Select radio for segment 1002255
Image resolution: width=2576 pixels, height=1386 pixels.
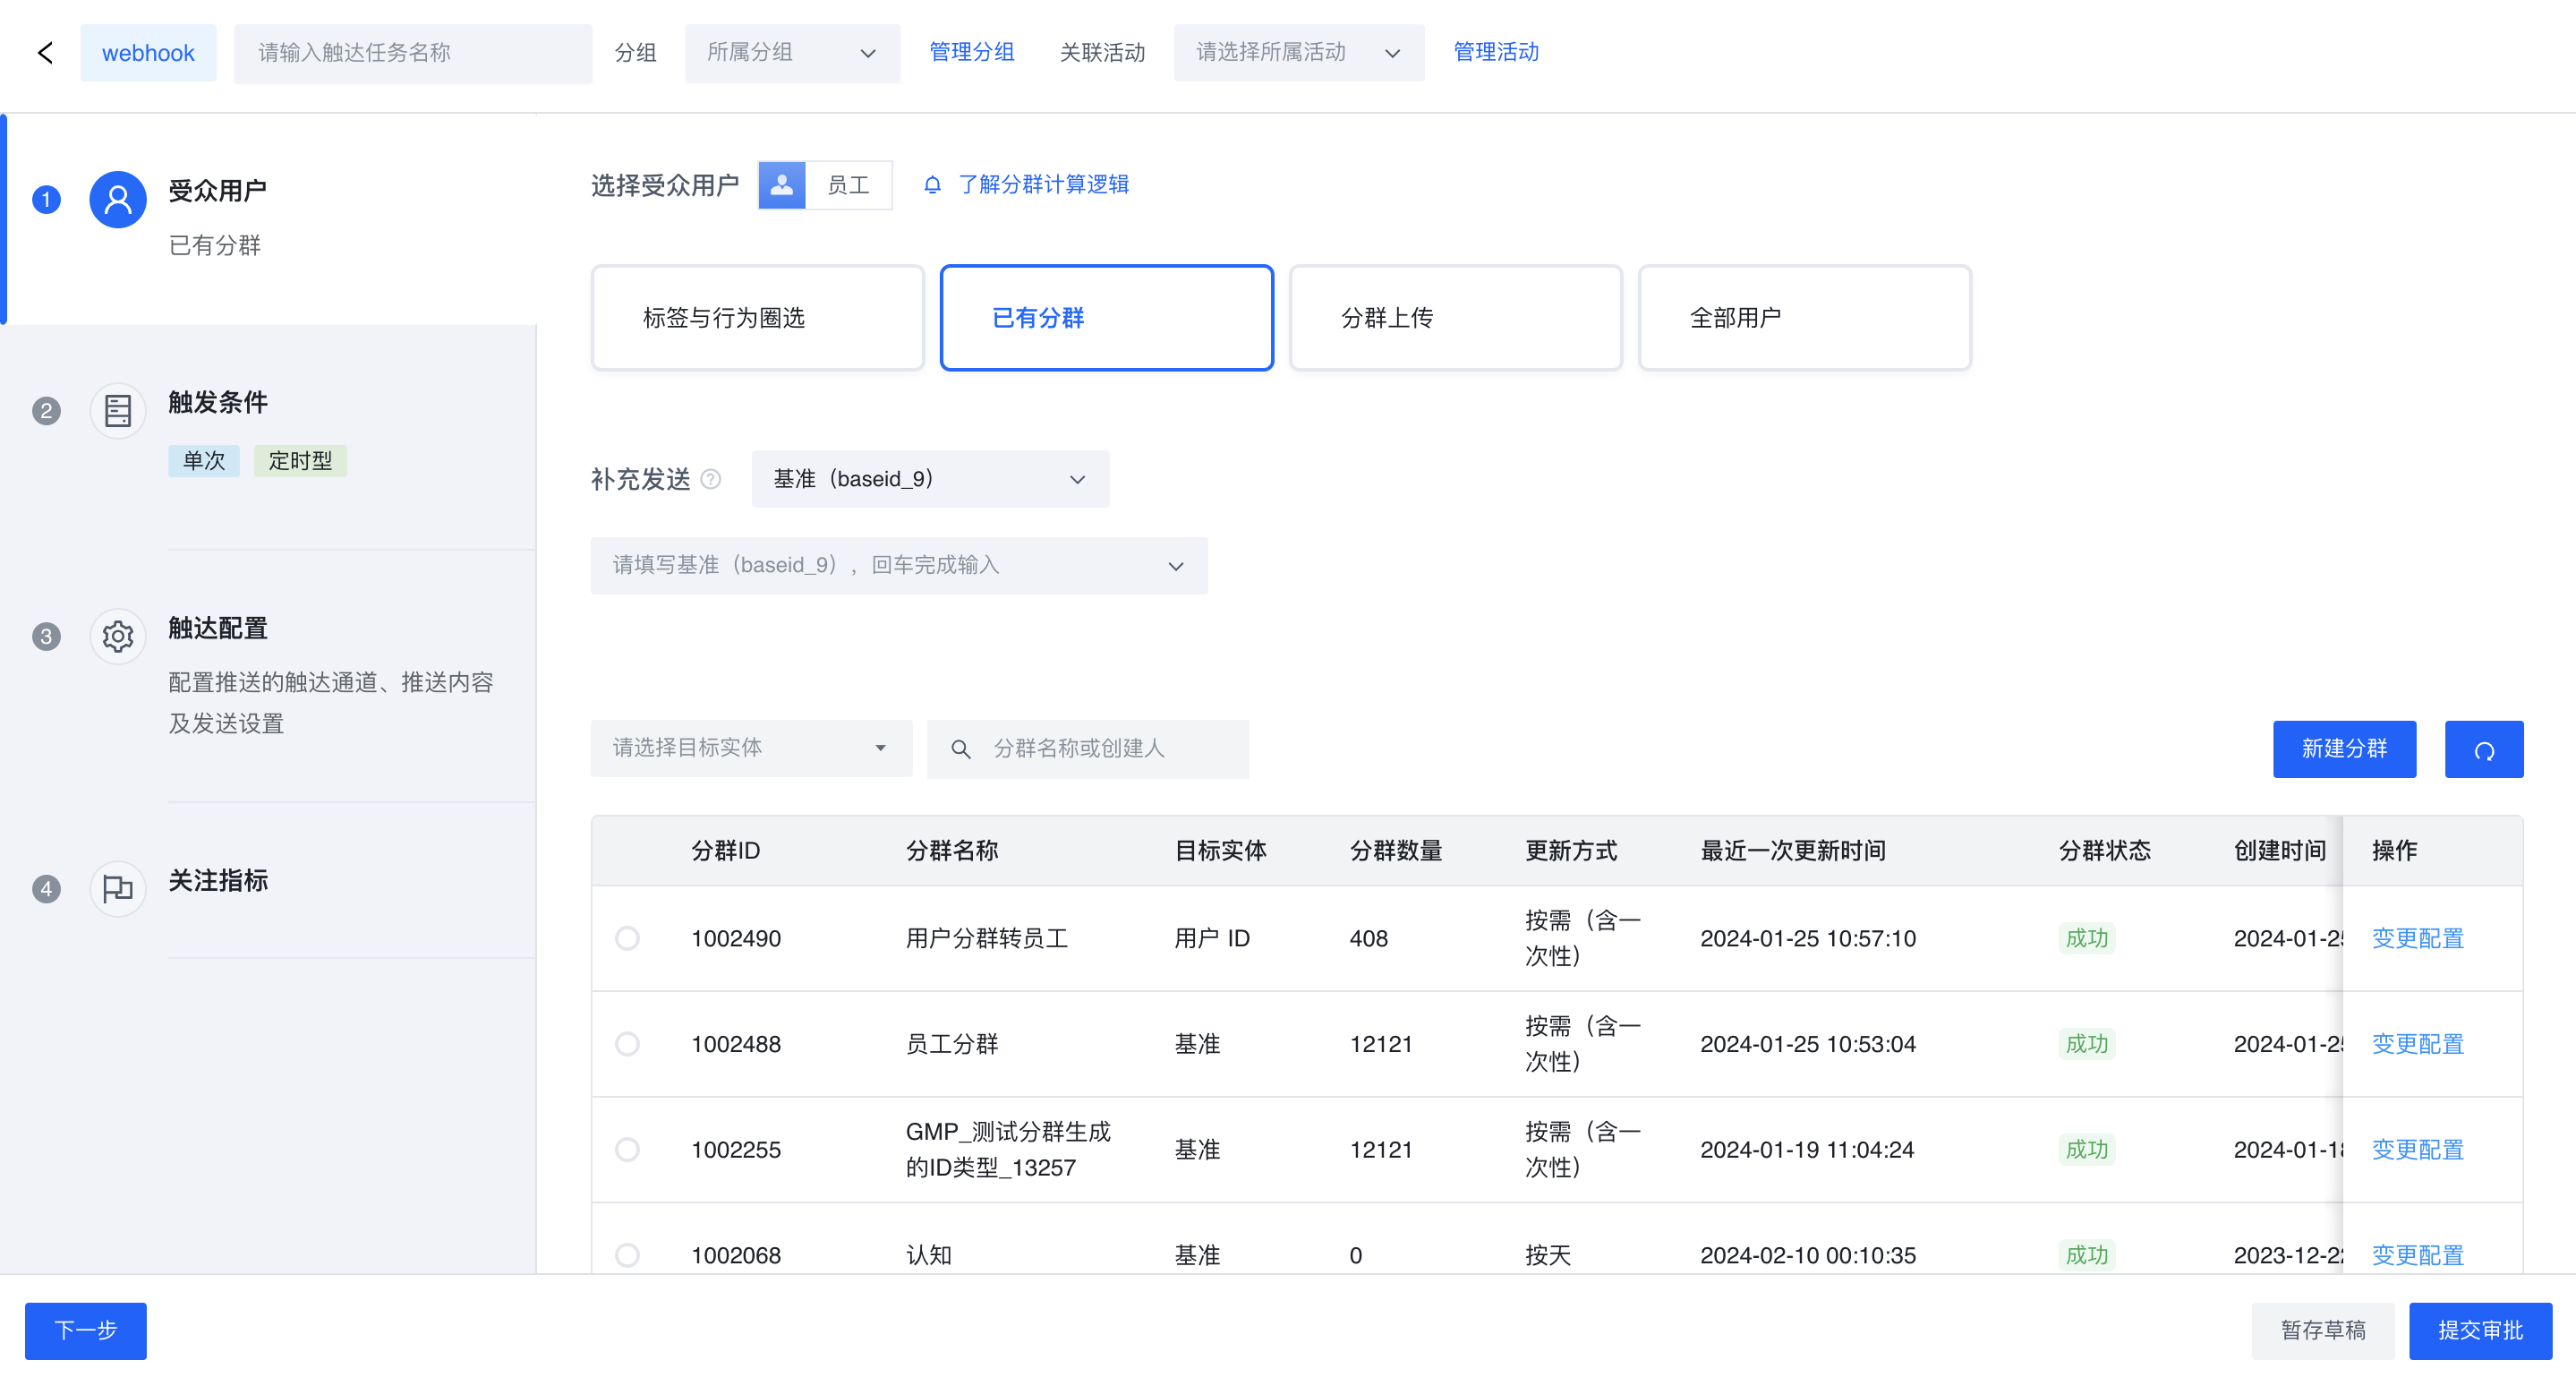627,1149
